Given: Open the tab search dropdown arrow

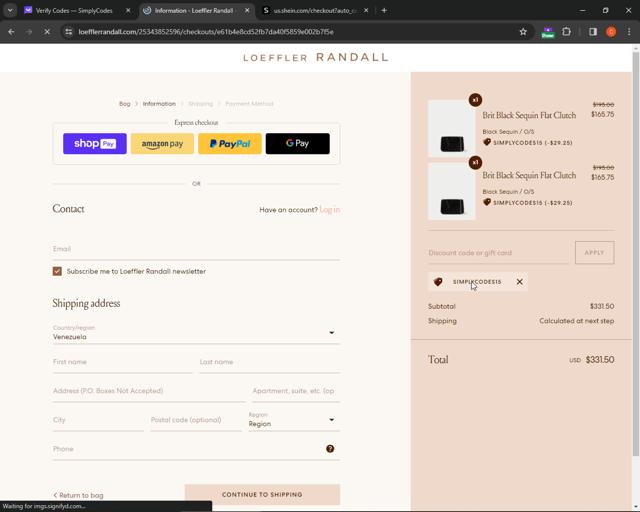Looking at the screenshot, I should click(10, 11).
